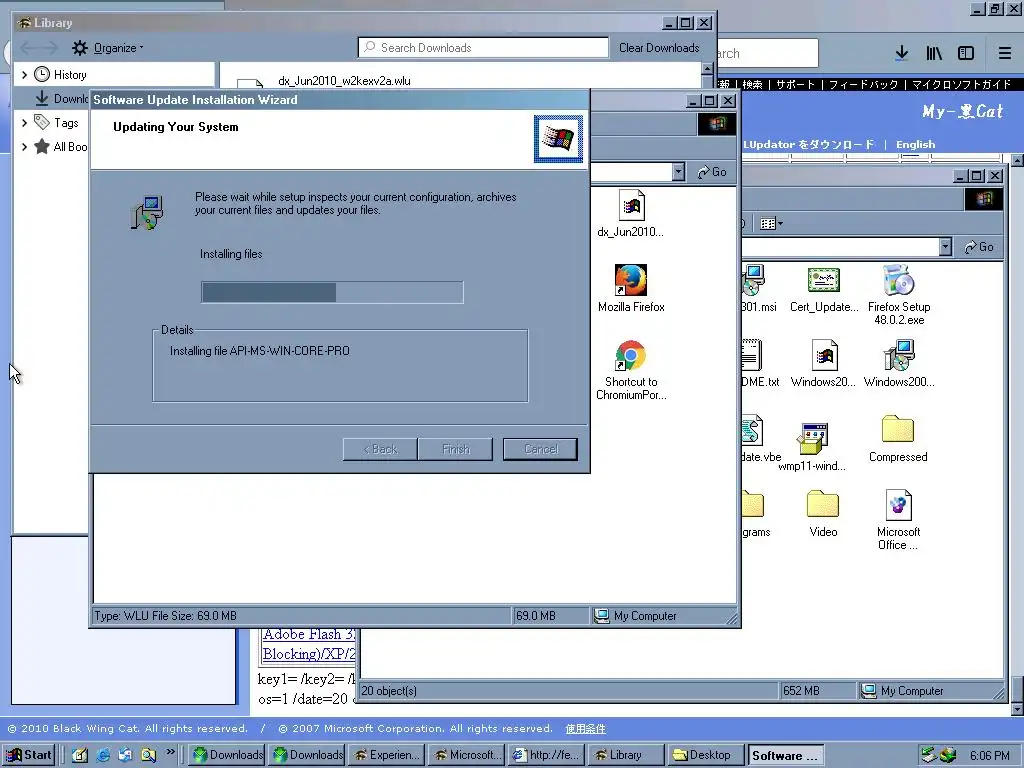Viewport: 1024px width, 768px height.
Task: Select the dx_Jun2010 file icon in the folder window
Action: [x=631, y=214]
